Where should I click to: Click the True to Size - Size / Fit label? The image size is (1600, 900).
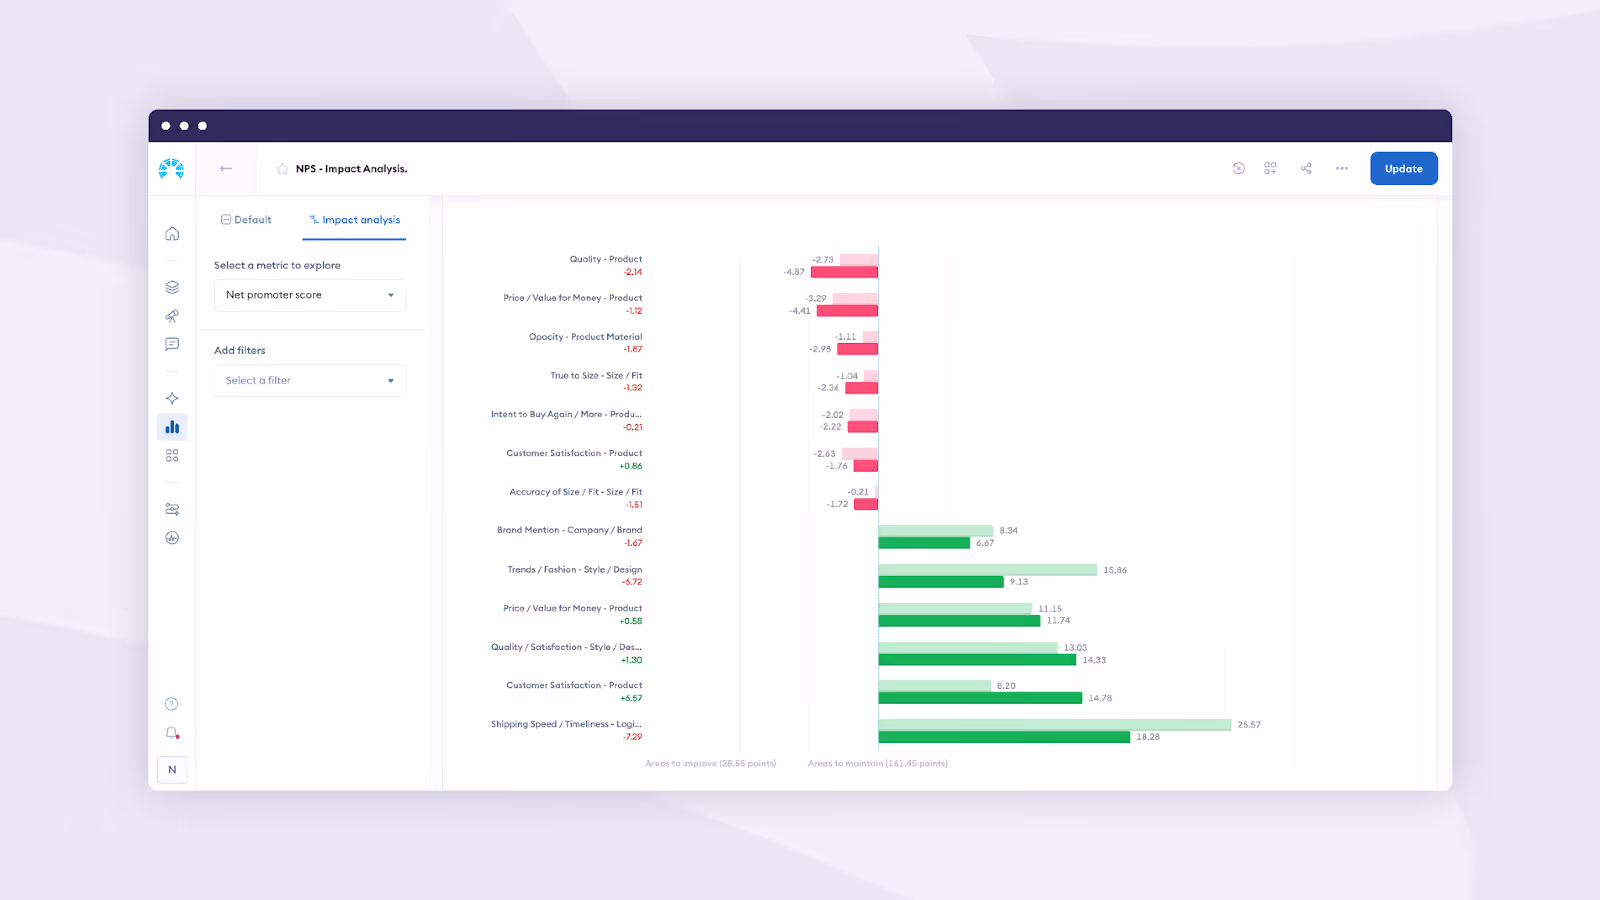[596, 376]
